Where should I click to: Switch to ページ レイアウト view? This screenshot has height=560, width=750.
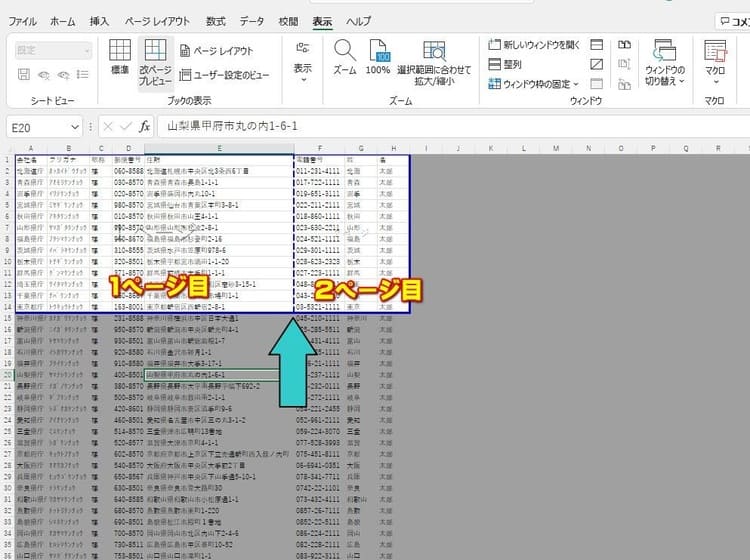pyautogui.click(x=216, y=51)
